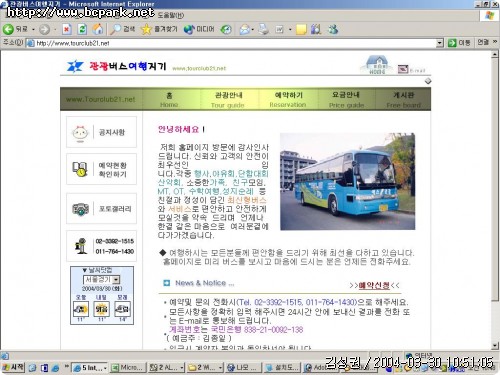Click the www.Tourclub21.net banner text
500x375 pixels.
pos(100,99)
